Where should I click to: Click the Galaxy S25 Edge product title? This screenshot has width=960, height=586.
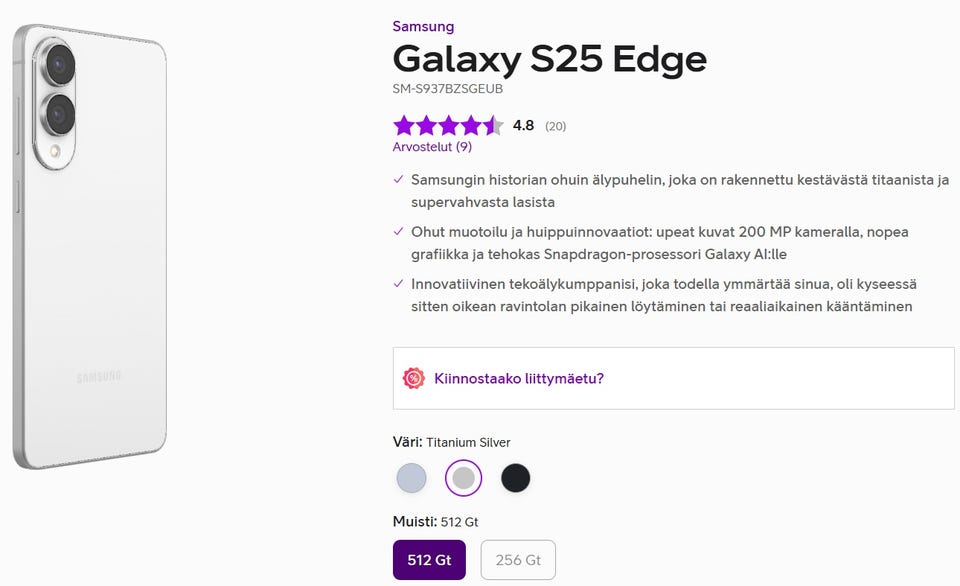coord(549,59)
